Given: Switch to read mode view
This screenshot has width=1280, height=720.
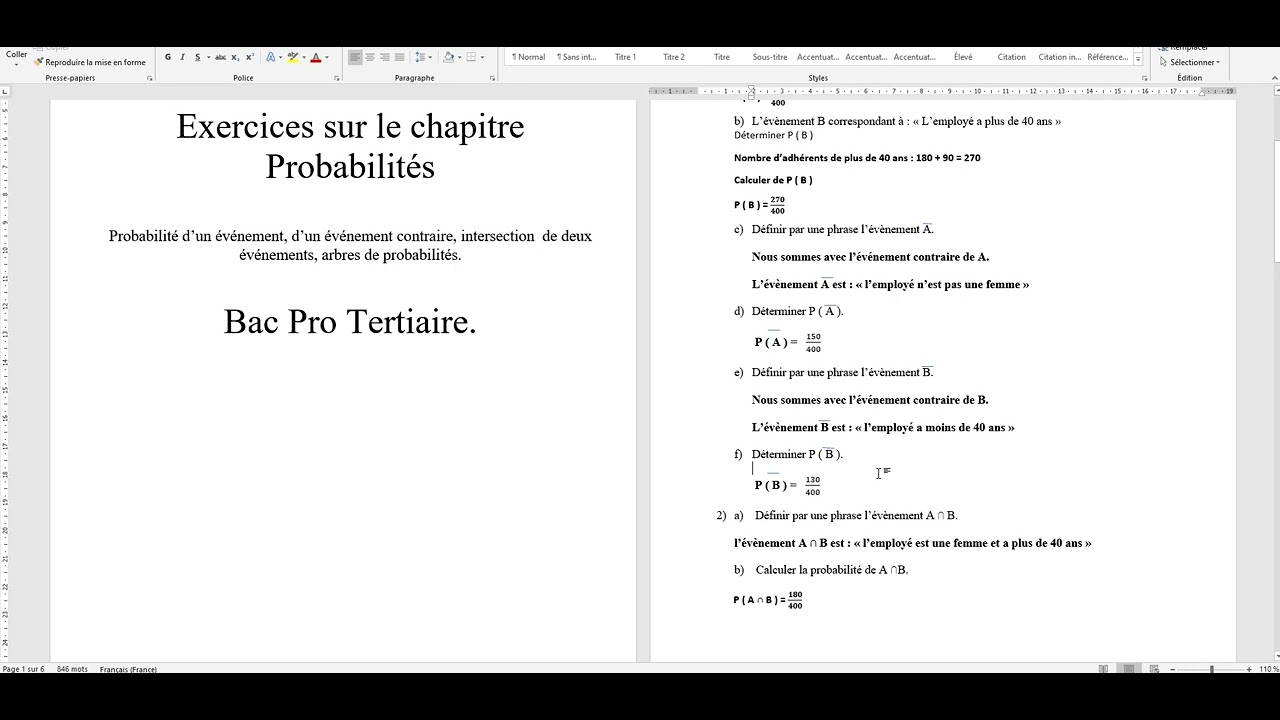Looking at the screenshot, I should (1104, 669).
